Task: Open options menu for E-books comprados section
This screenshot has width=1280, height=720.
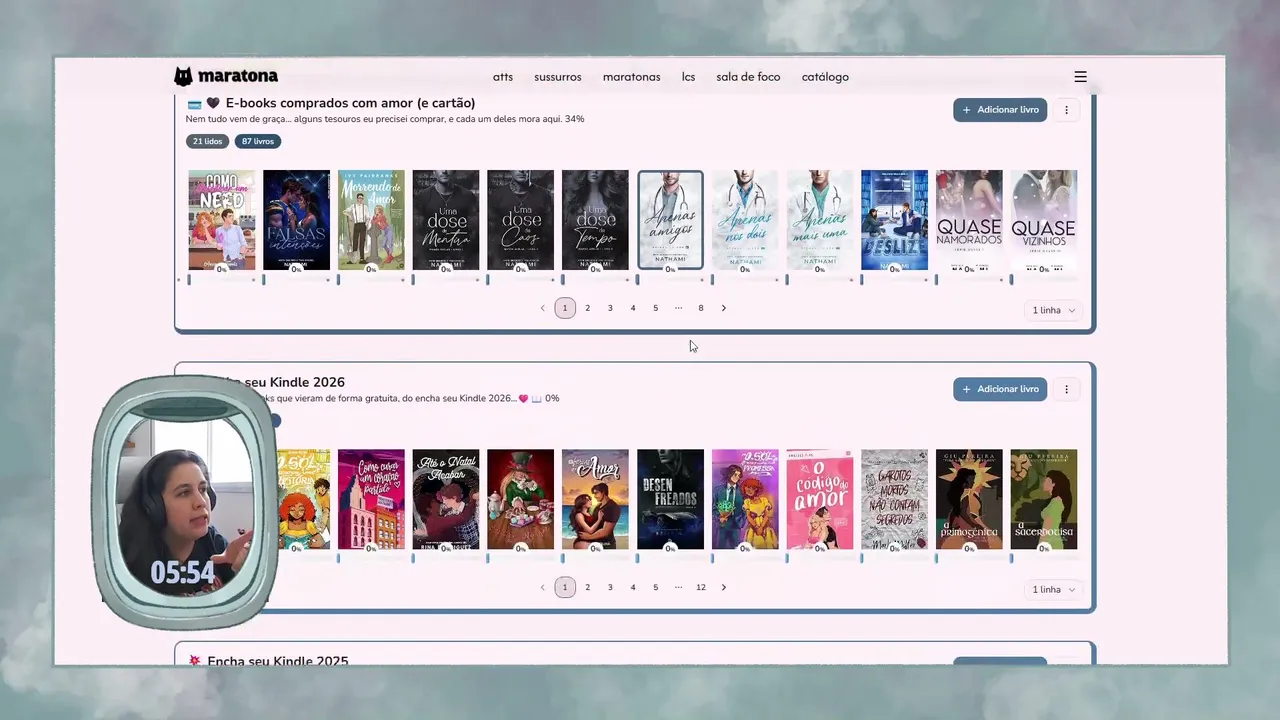Action: tap(1066, 110)
